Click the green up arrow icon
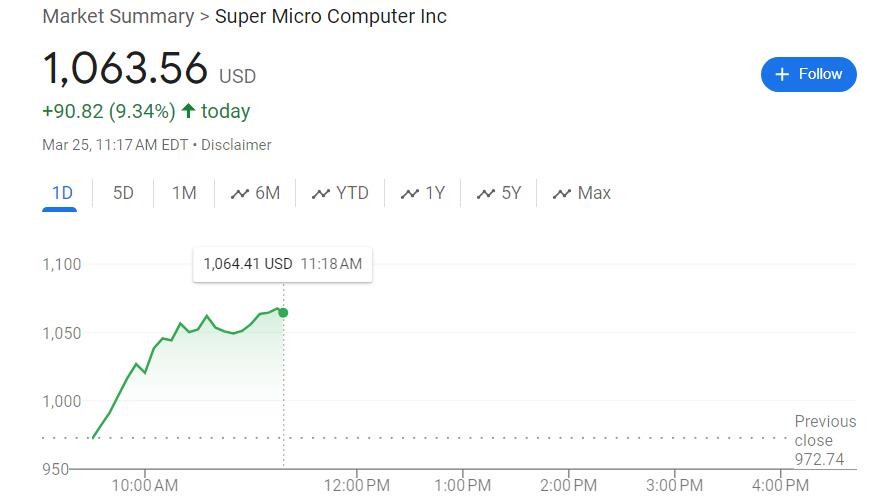 (x=187, y=111)
